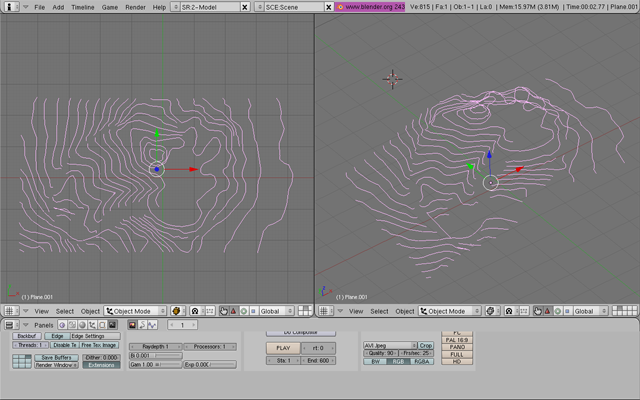Collapse left viewport header menus triangle
Screen dimensions: 640x400
[25, 311]
